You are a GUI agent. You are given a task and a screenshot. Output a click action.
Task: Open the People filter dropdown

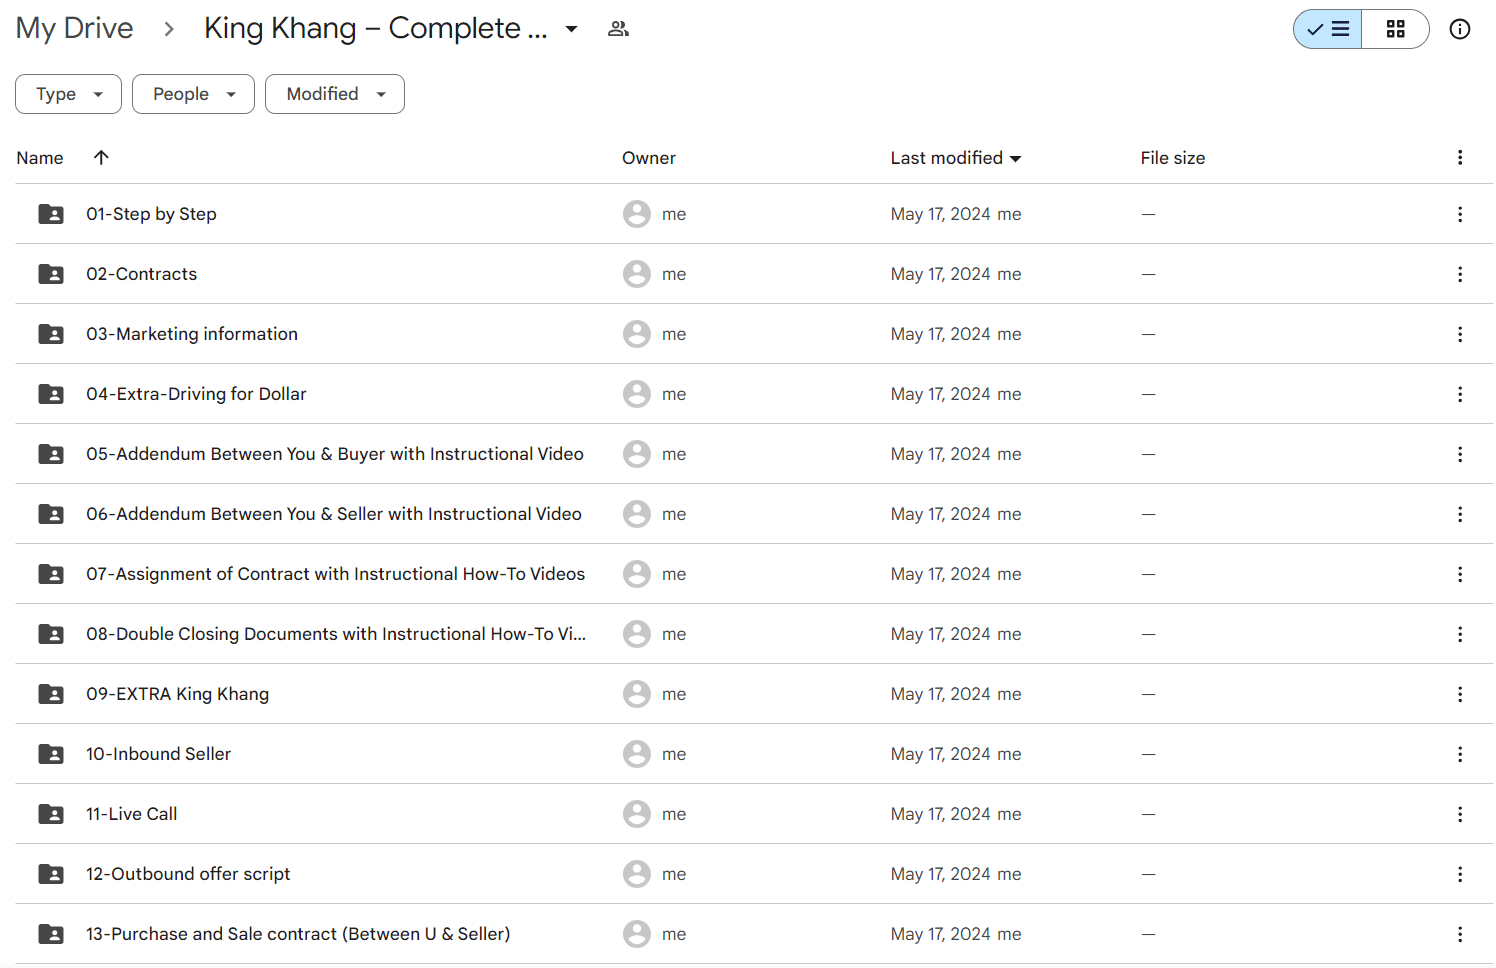click(193, 94)
